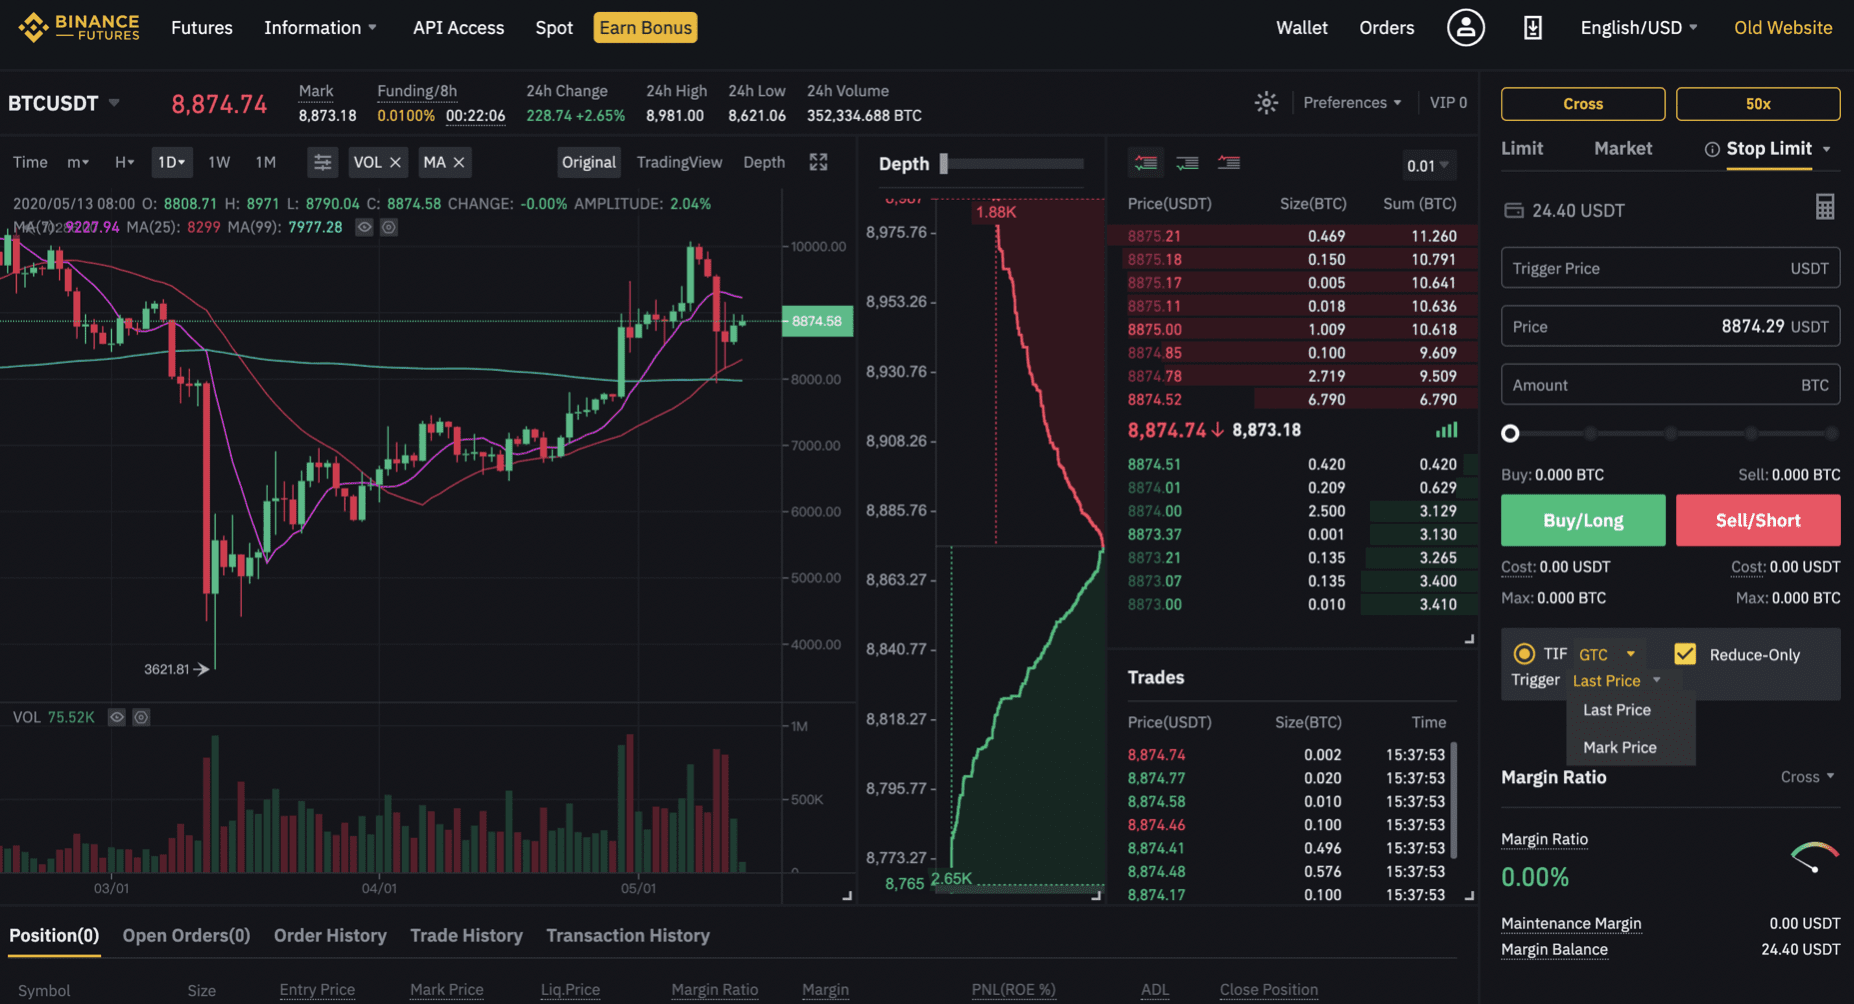Click the Sell/Short button

pyautogui.click(x=1758, y=520)
